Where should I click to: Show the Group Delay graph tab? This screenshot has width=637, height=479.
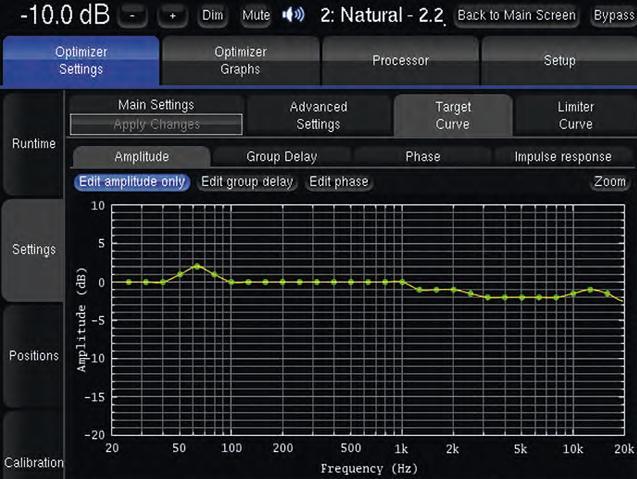click(x=282, y=156)
